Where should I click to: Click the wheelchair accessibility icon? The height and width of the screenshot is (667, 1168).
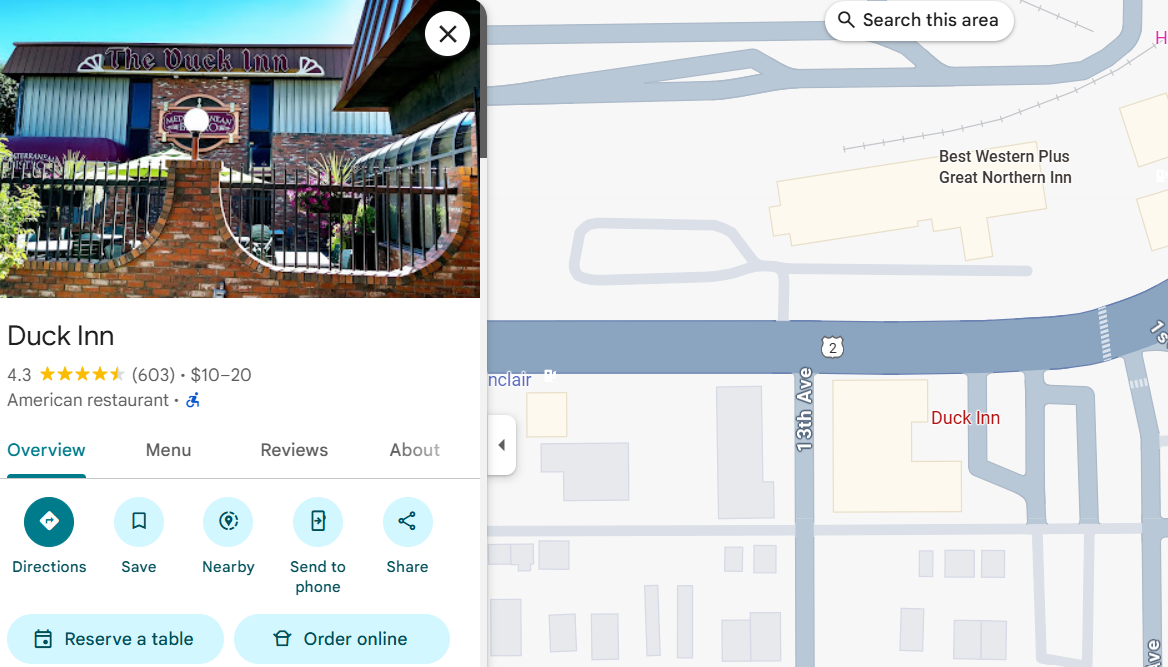coord(193,401)
